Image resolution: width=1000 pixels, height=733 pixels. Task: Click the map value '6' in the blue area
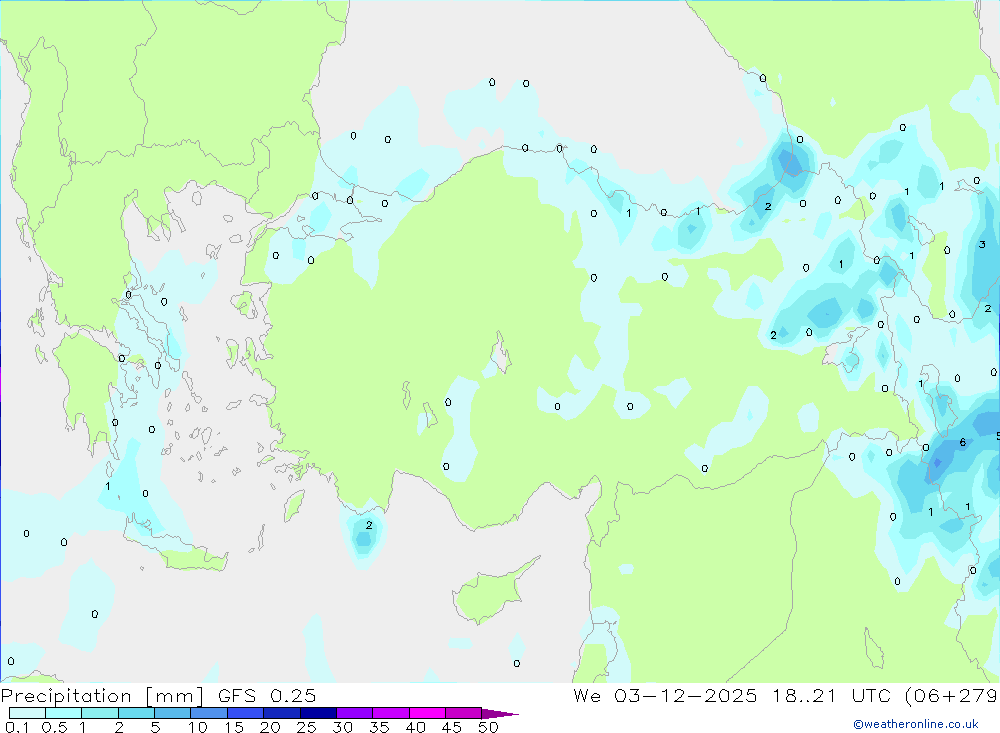point(963,442)
